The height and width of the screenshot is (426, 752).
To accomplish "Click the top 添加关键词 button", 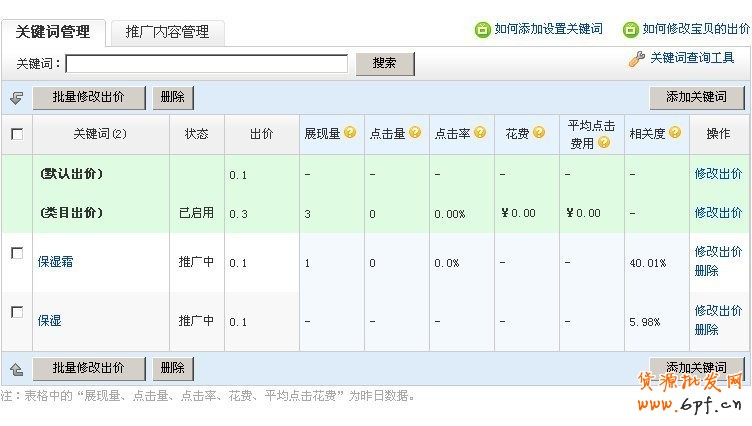I will pyautogui.click(x=697, y=98).
